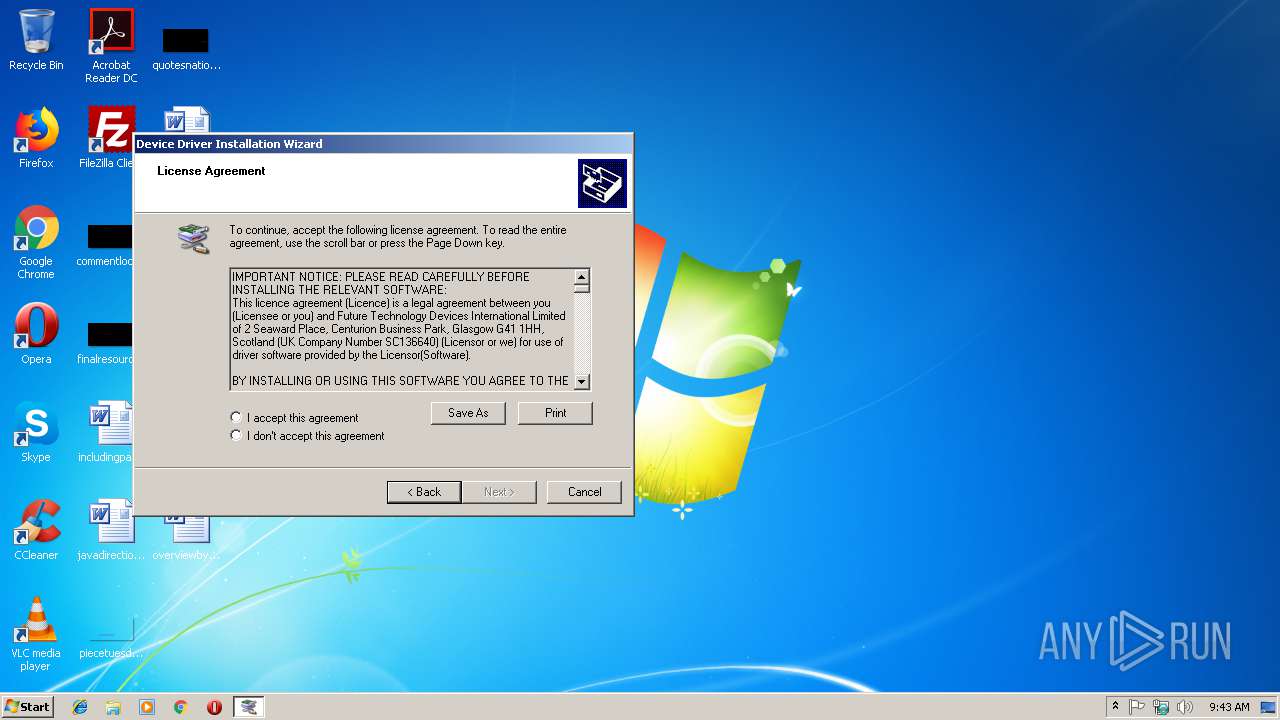The height and width of the screenshot is (720, 1280).
Task: Open the volume speaker tray icon
Action: pos(1185,707)
